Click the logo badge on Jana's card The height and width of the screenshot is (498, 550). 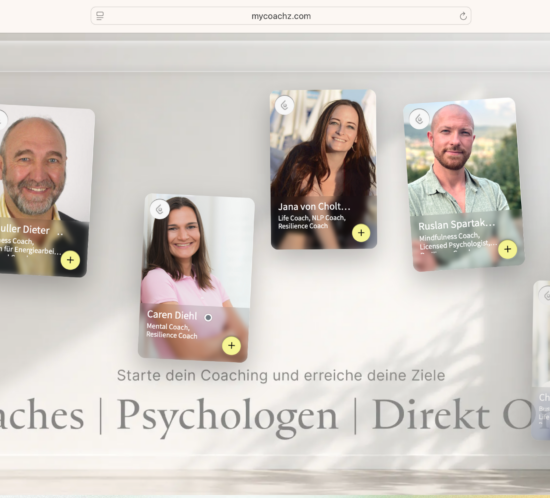[284, 105]
